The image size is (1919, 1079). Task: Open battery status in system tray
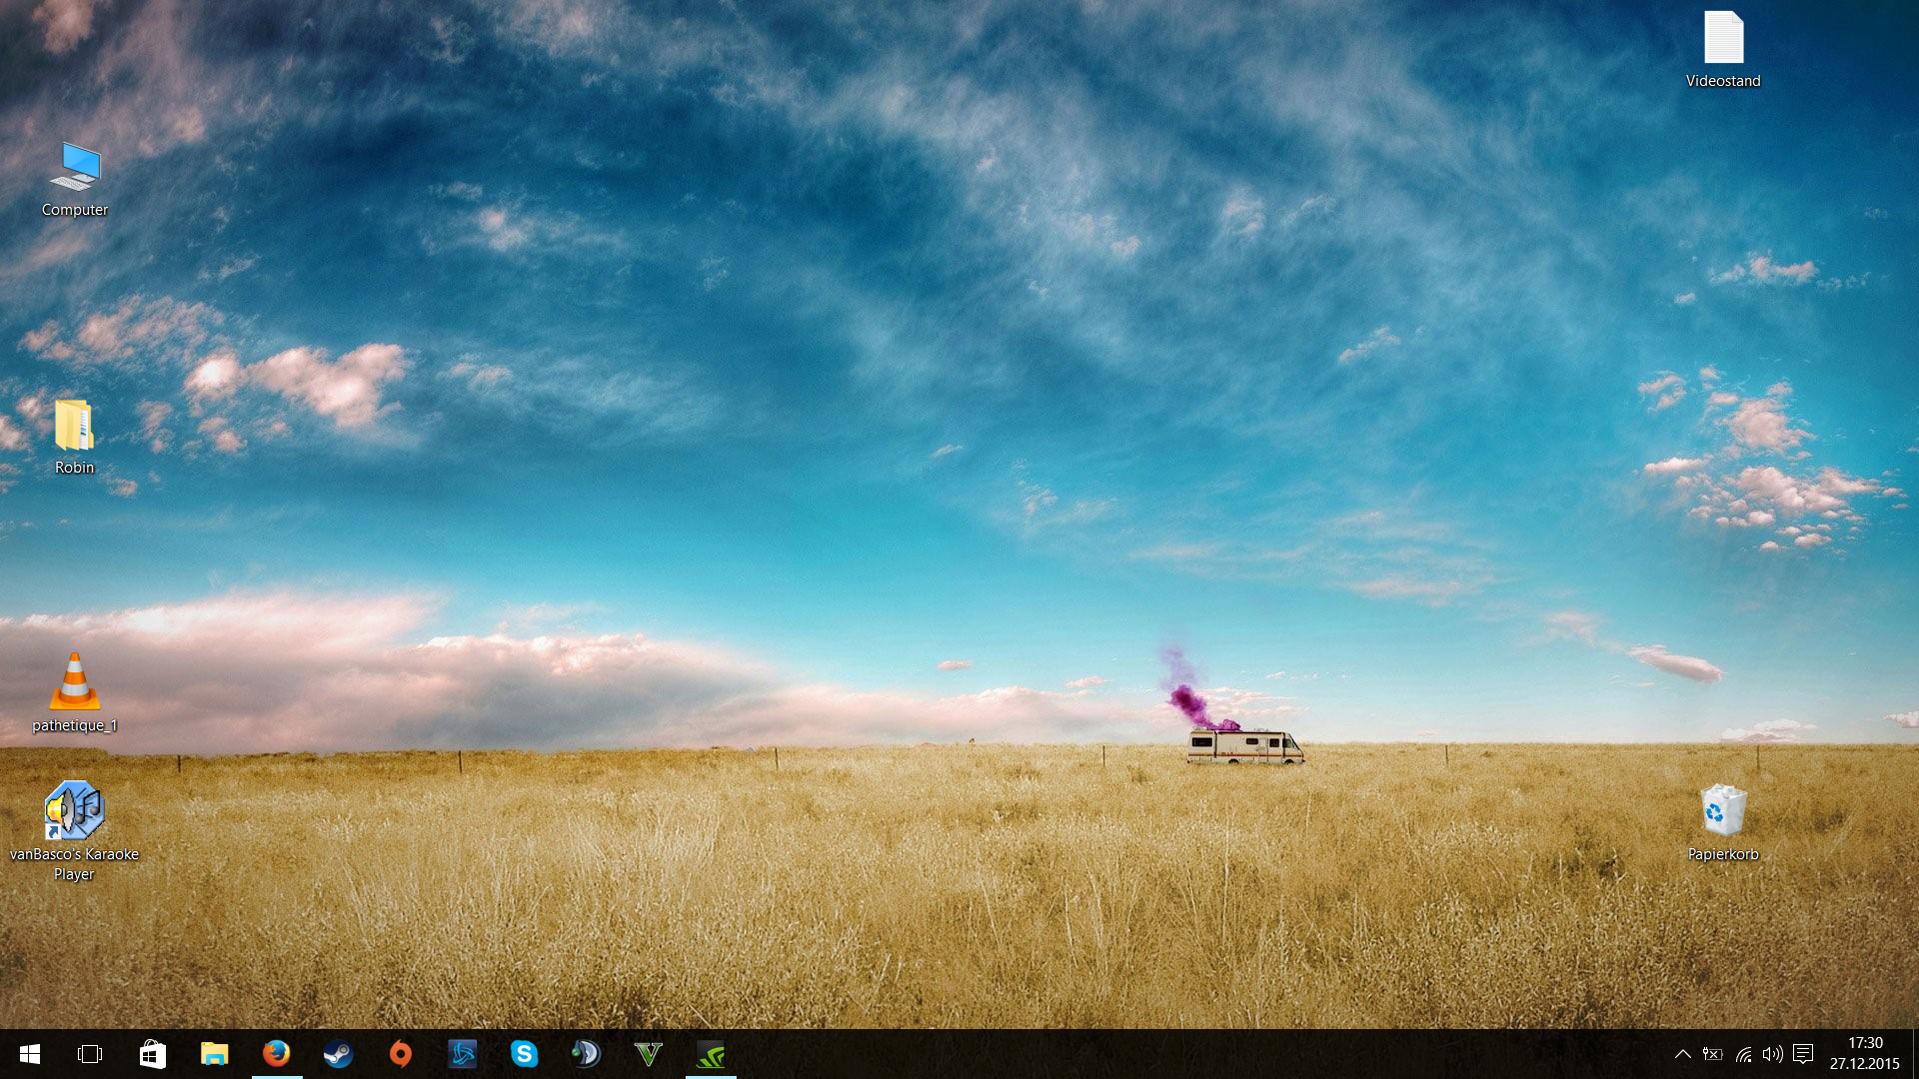(1713, 1054)
